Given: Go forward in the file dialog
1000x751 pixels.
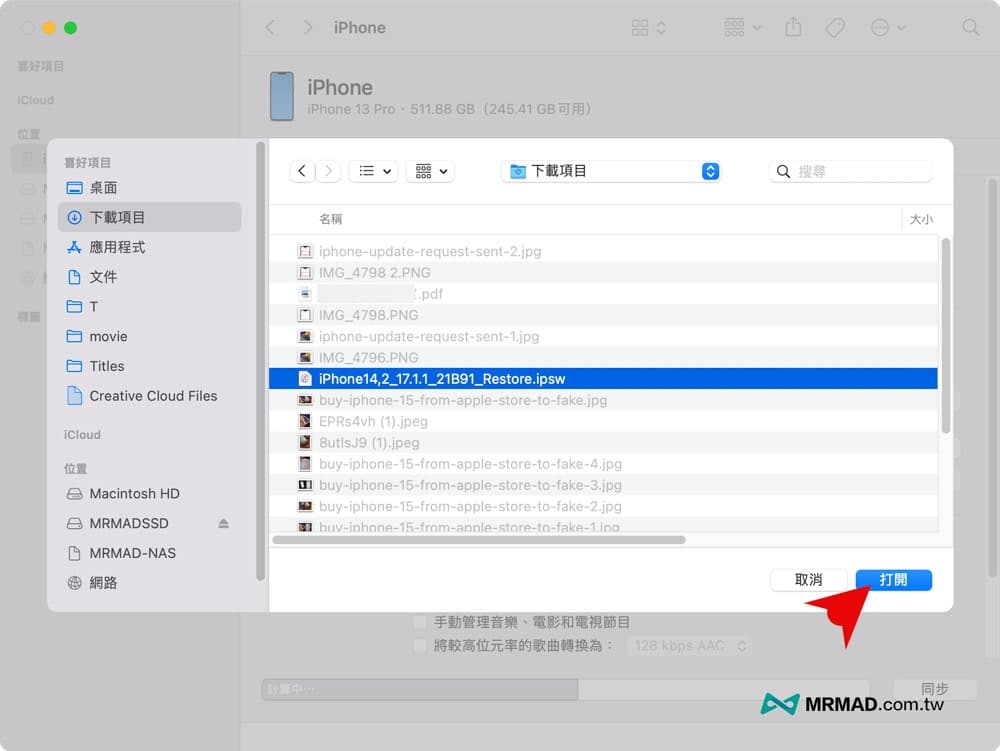Looking at the screenshot, I should [328, 171].
